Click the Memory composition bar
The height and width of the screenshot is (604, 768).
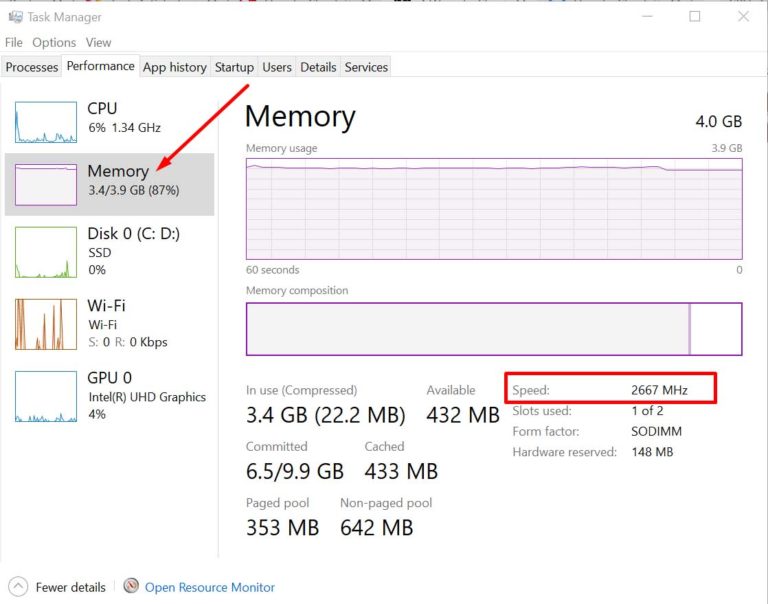[x=494, y=329]
